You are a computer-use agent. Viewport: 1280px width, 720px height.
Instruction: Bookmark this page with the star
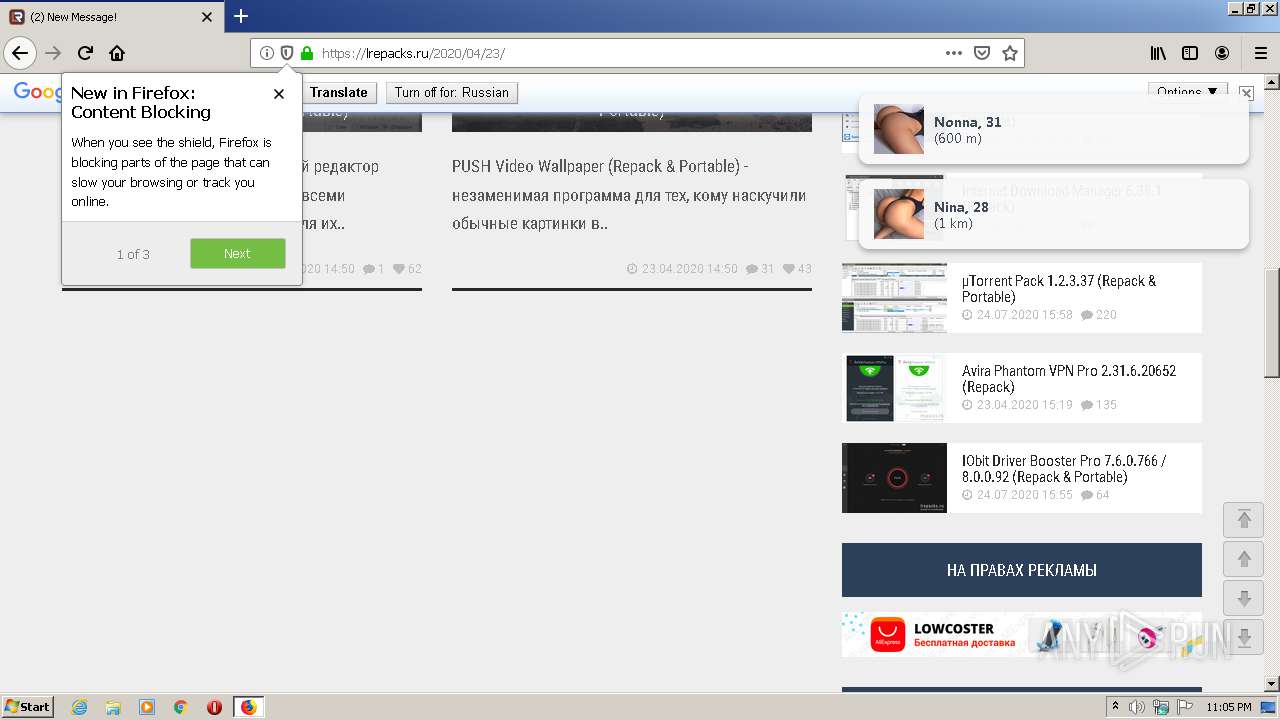point(1010,53)
